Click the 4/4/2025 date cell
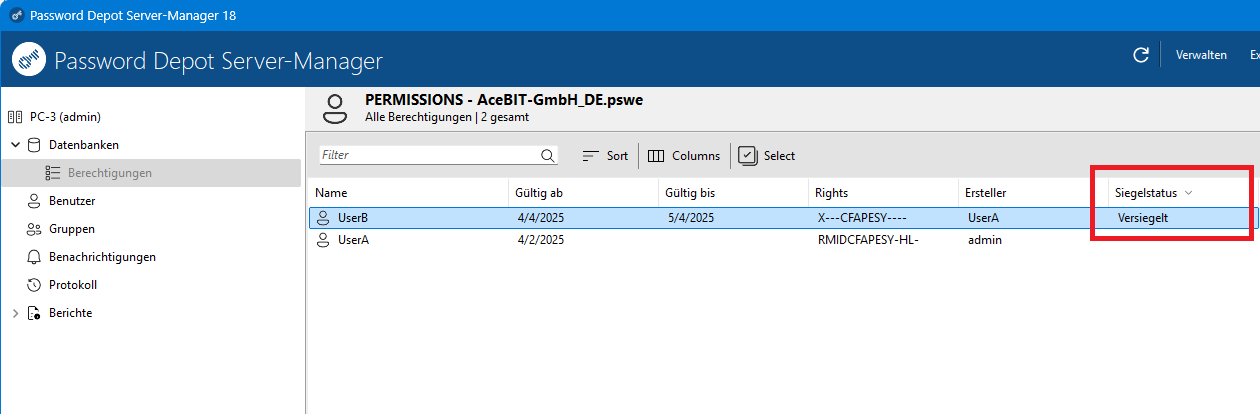Image resolution: width=1260 pixels, height=414 pixels. pos(541,217)
